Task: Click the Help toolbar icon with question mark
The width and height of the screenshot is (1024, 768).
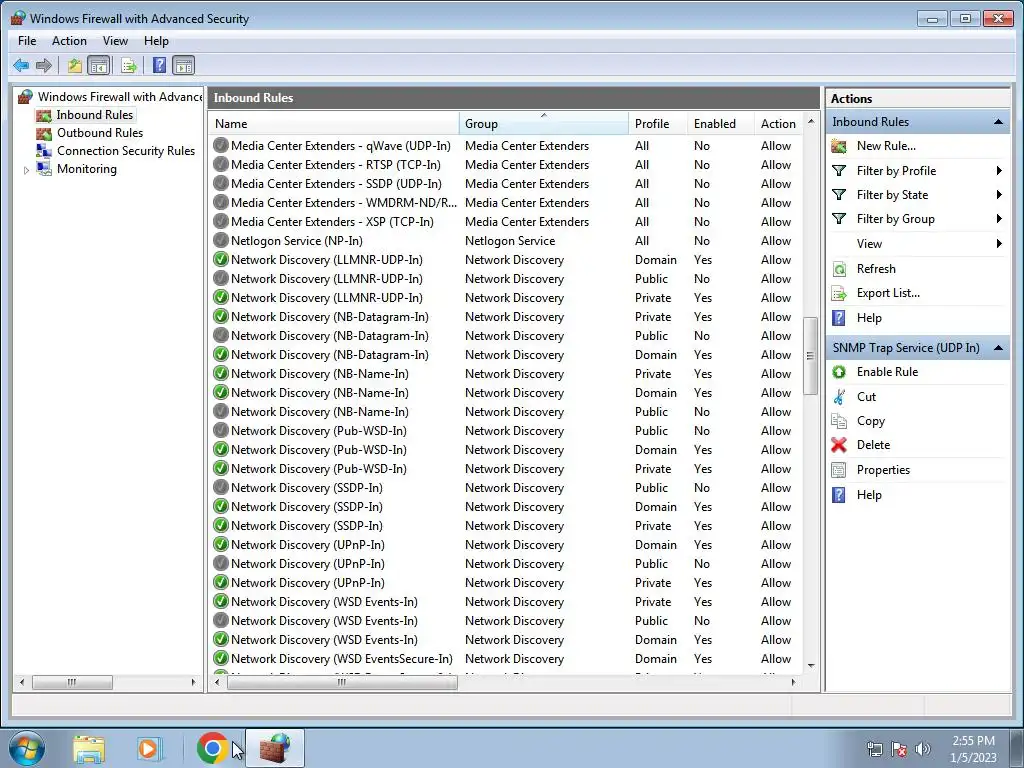Action: click(x=159, y=65)
